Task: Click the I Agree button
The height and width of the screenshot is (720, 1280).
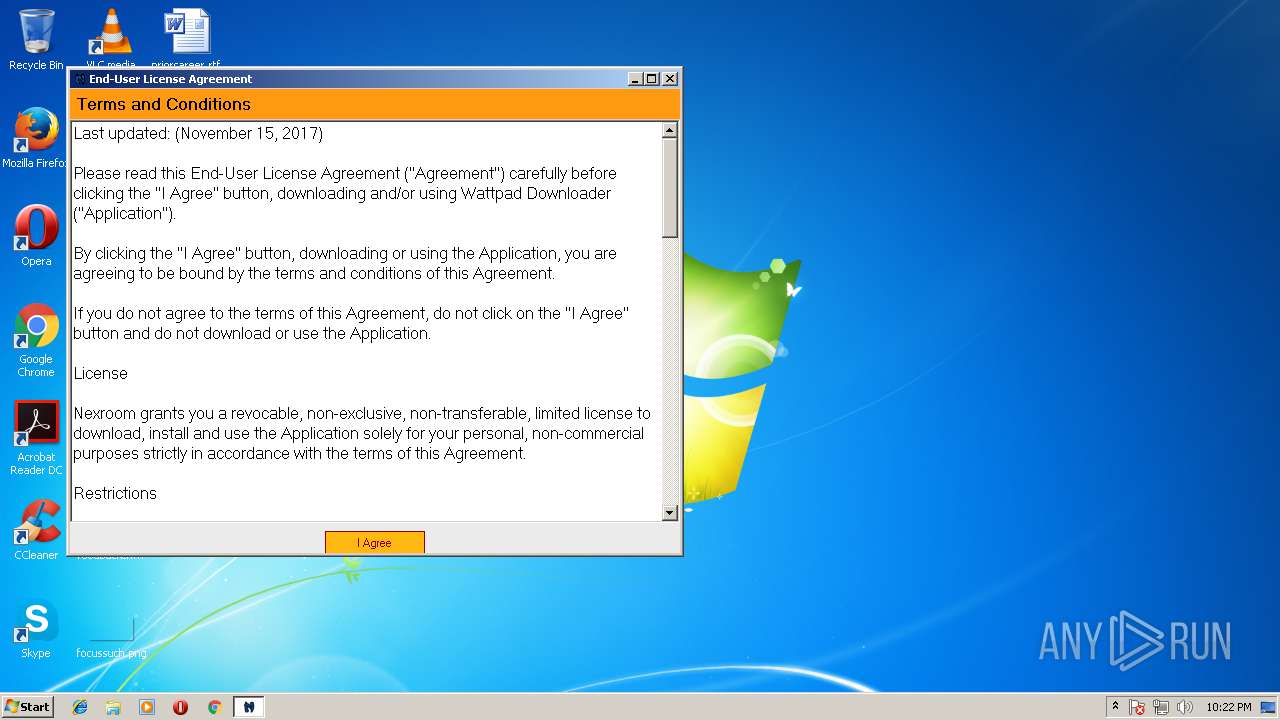Action: coord(375,542)
